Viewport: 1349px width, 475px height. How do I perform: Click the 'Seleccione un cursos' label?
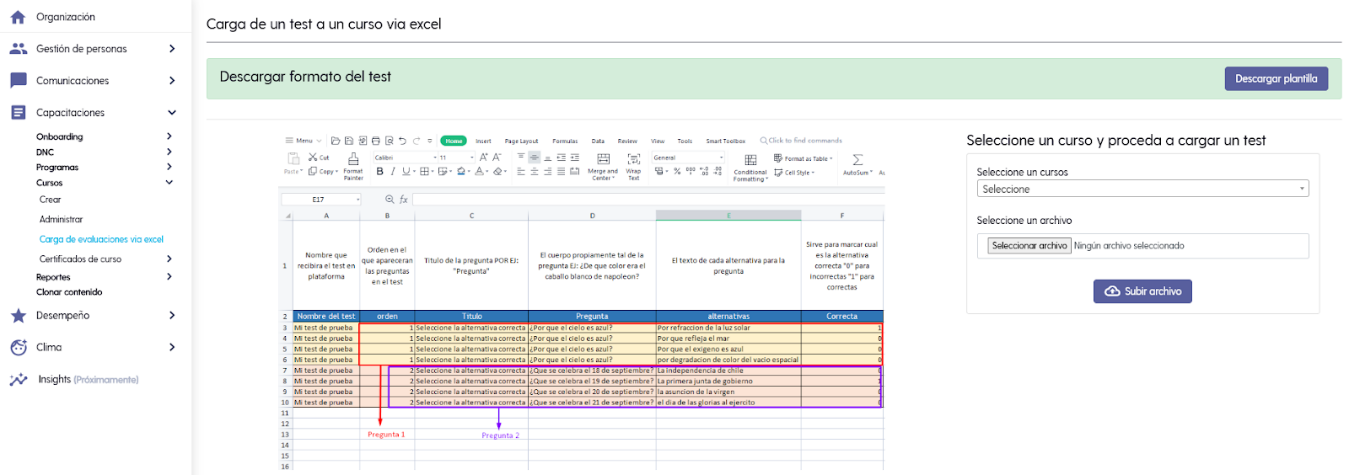[x=1022, y=172]
